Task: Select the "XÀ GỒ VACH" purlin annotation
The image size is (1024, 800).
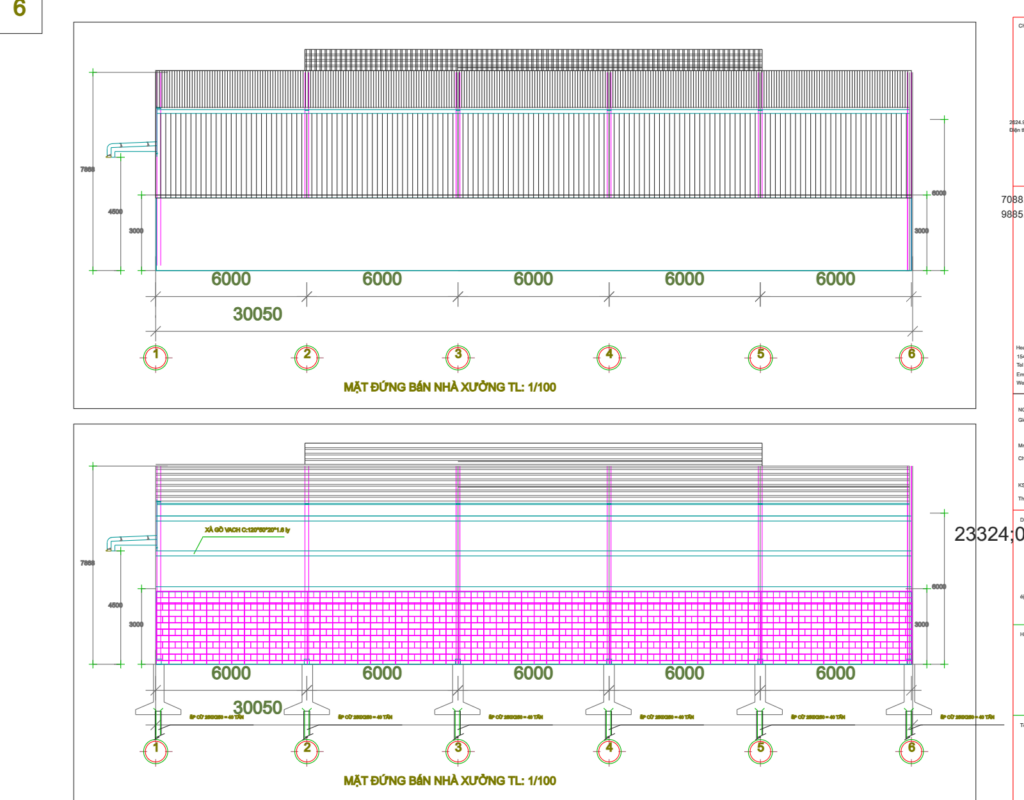Action: click(248, 530)
